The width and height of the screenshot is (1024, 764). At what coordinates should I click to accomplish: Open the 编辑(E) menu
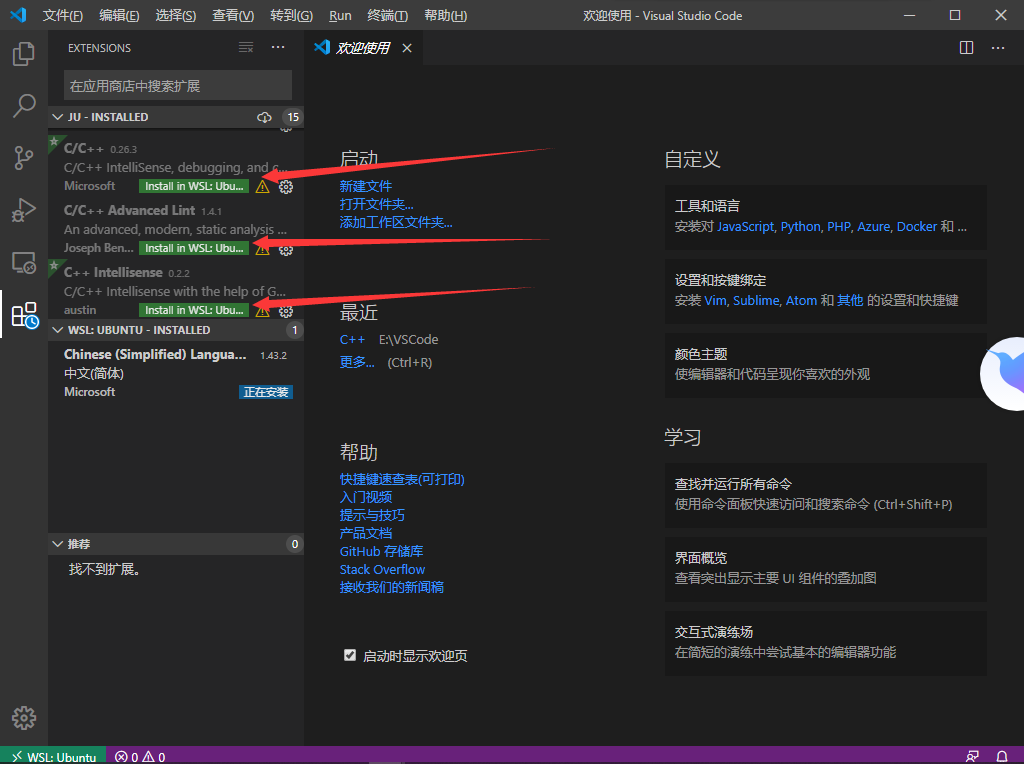point(119,15)
